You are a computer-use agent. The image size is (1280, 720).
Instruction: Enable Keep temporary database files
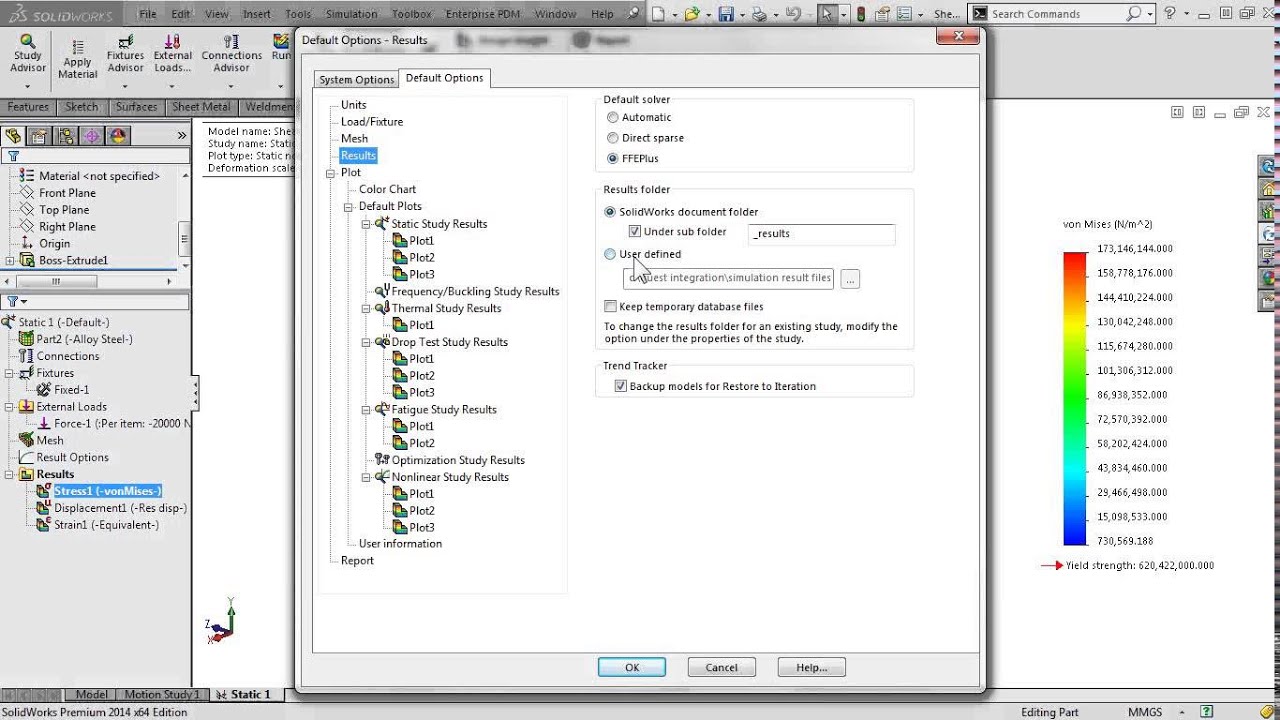click(x=610, y=307)
